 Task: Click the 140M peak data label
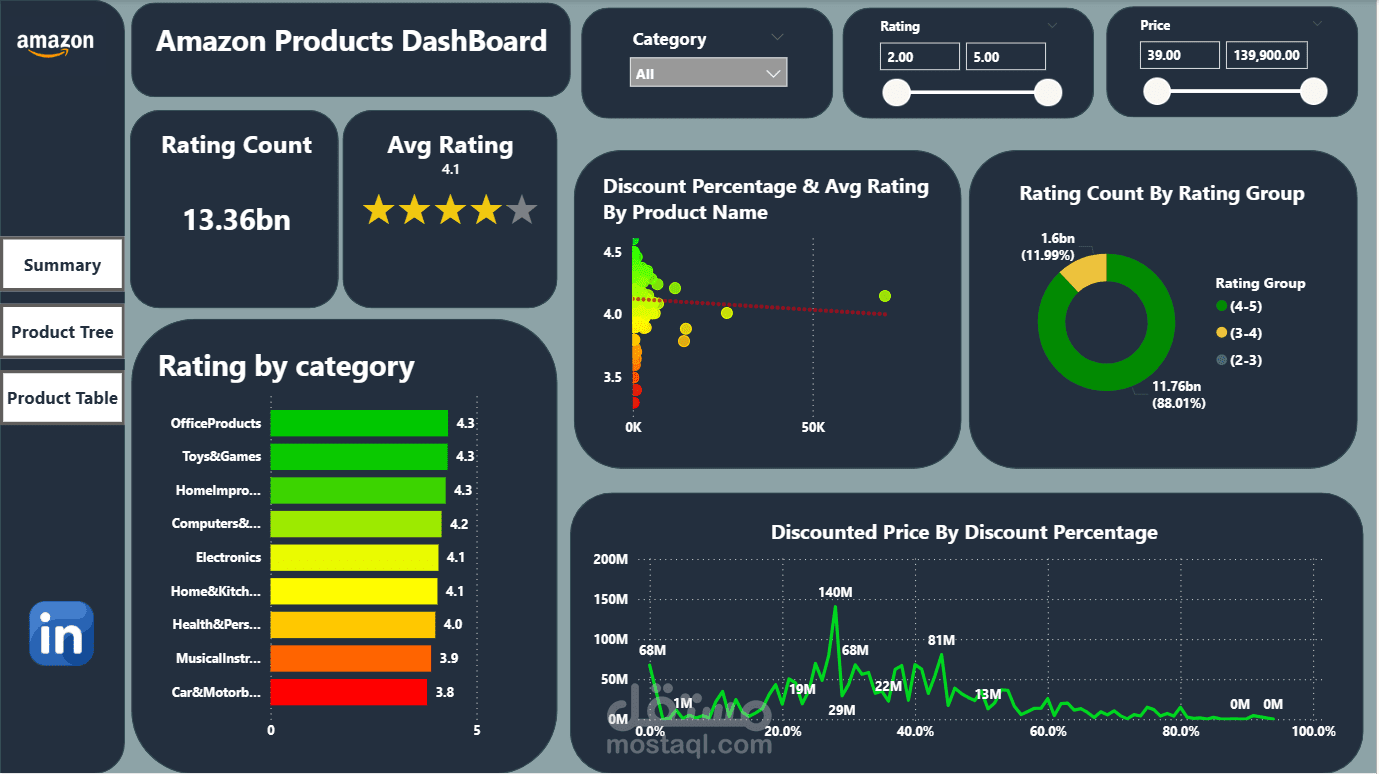coord(835,592)
